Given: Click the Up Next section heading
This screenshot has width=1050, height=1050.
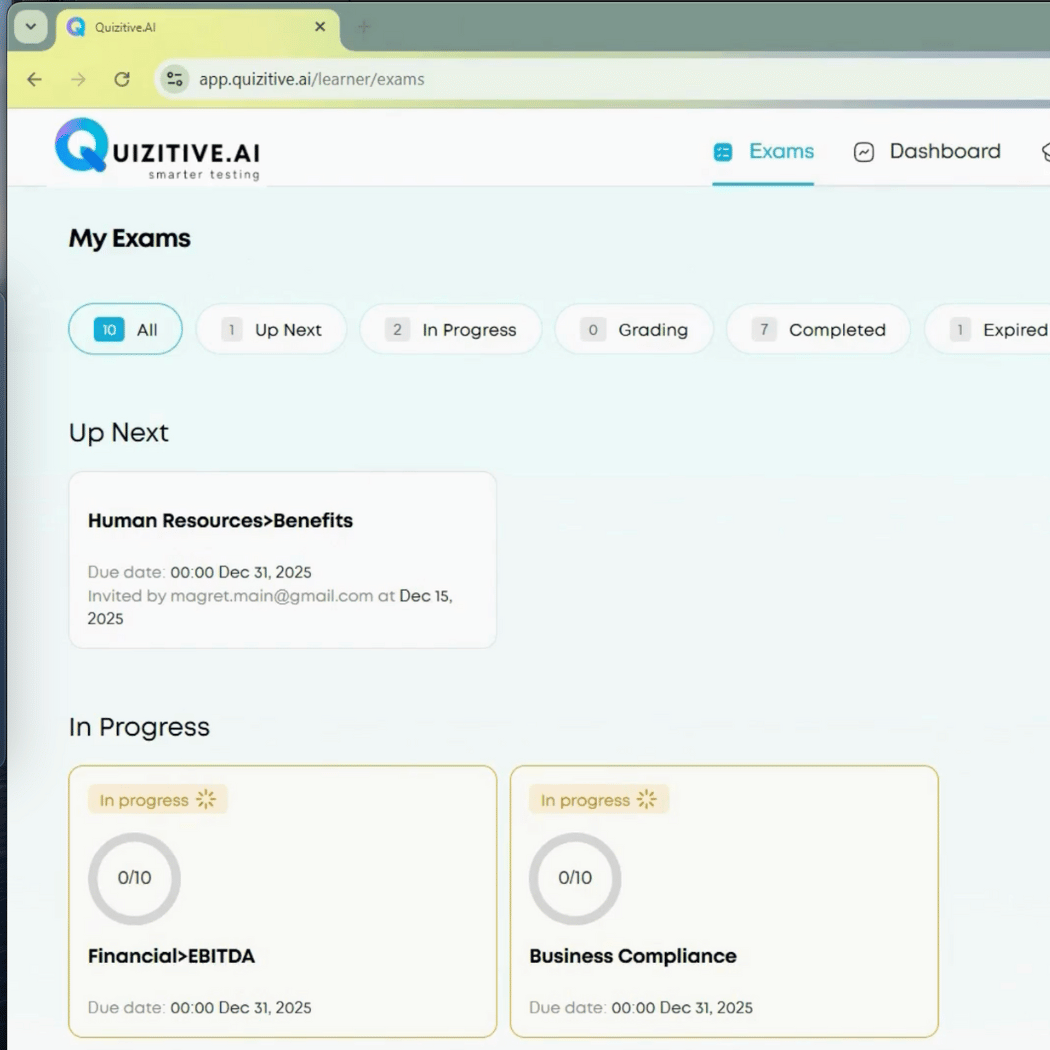Looking at the screenshot, I should pos(119,433).
